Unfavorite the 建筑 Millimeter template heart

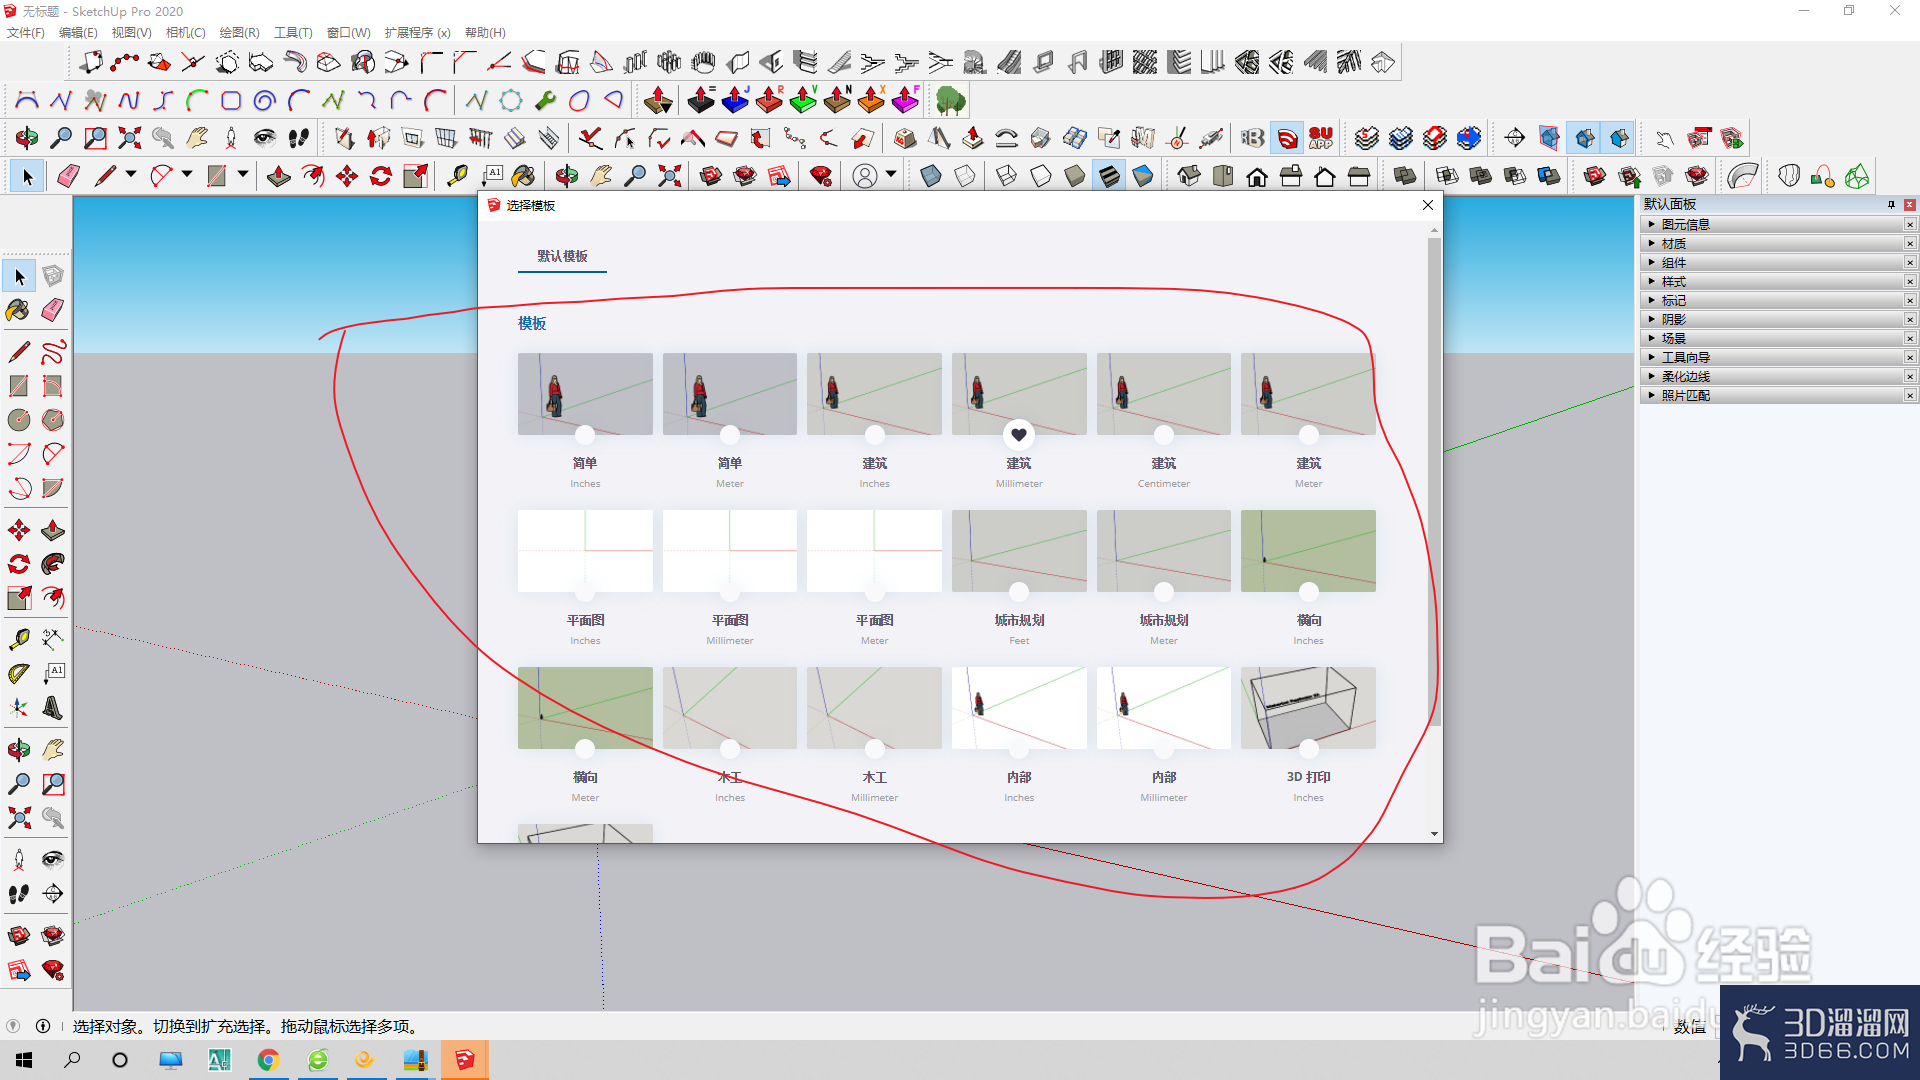coord(1019,435)
